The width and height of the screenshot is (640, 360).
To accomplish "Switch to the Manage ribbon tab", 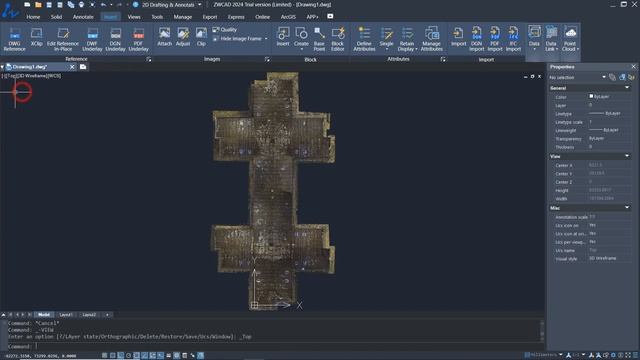I will click(x=182, y=17).
